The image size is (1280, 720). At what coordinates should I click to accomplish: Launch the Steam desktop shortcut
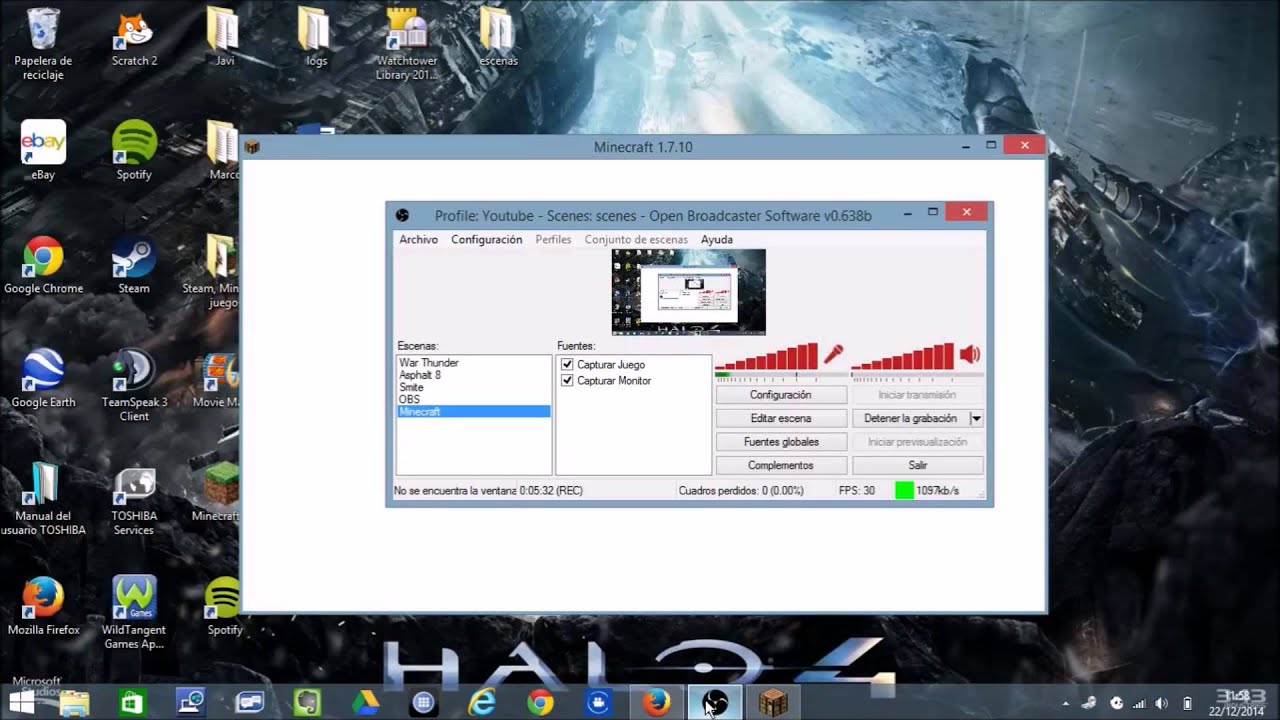tap(134, 265)
